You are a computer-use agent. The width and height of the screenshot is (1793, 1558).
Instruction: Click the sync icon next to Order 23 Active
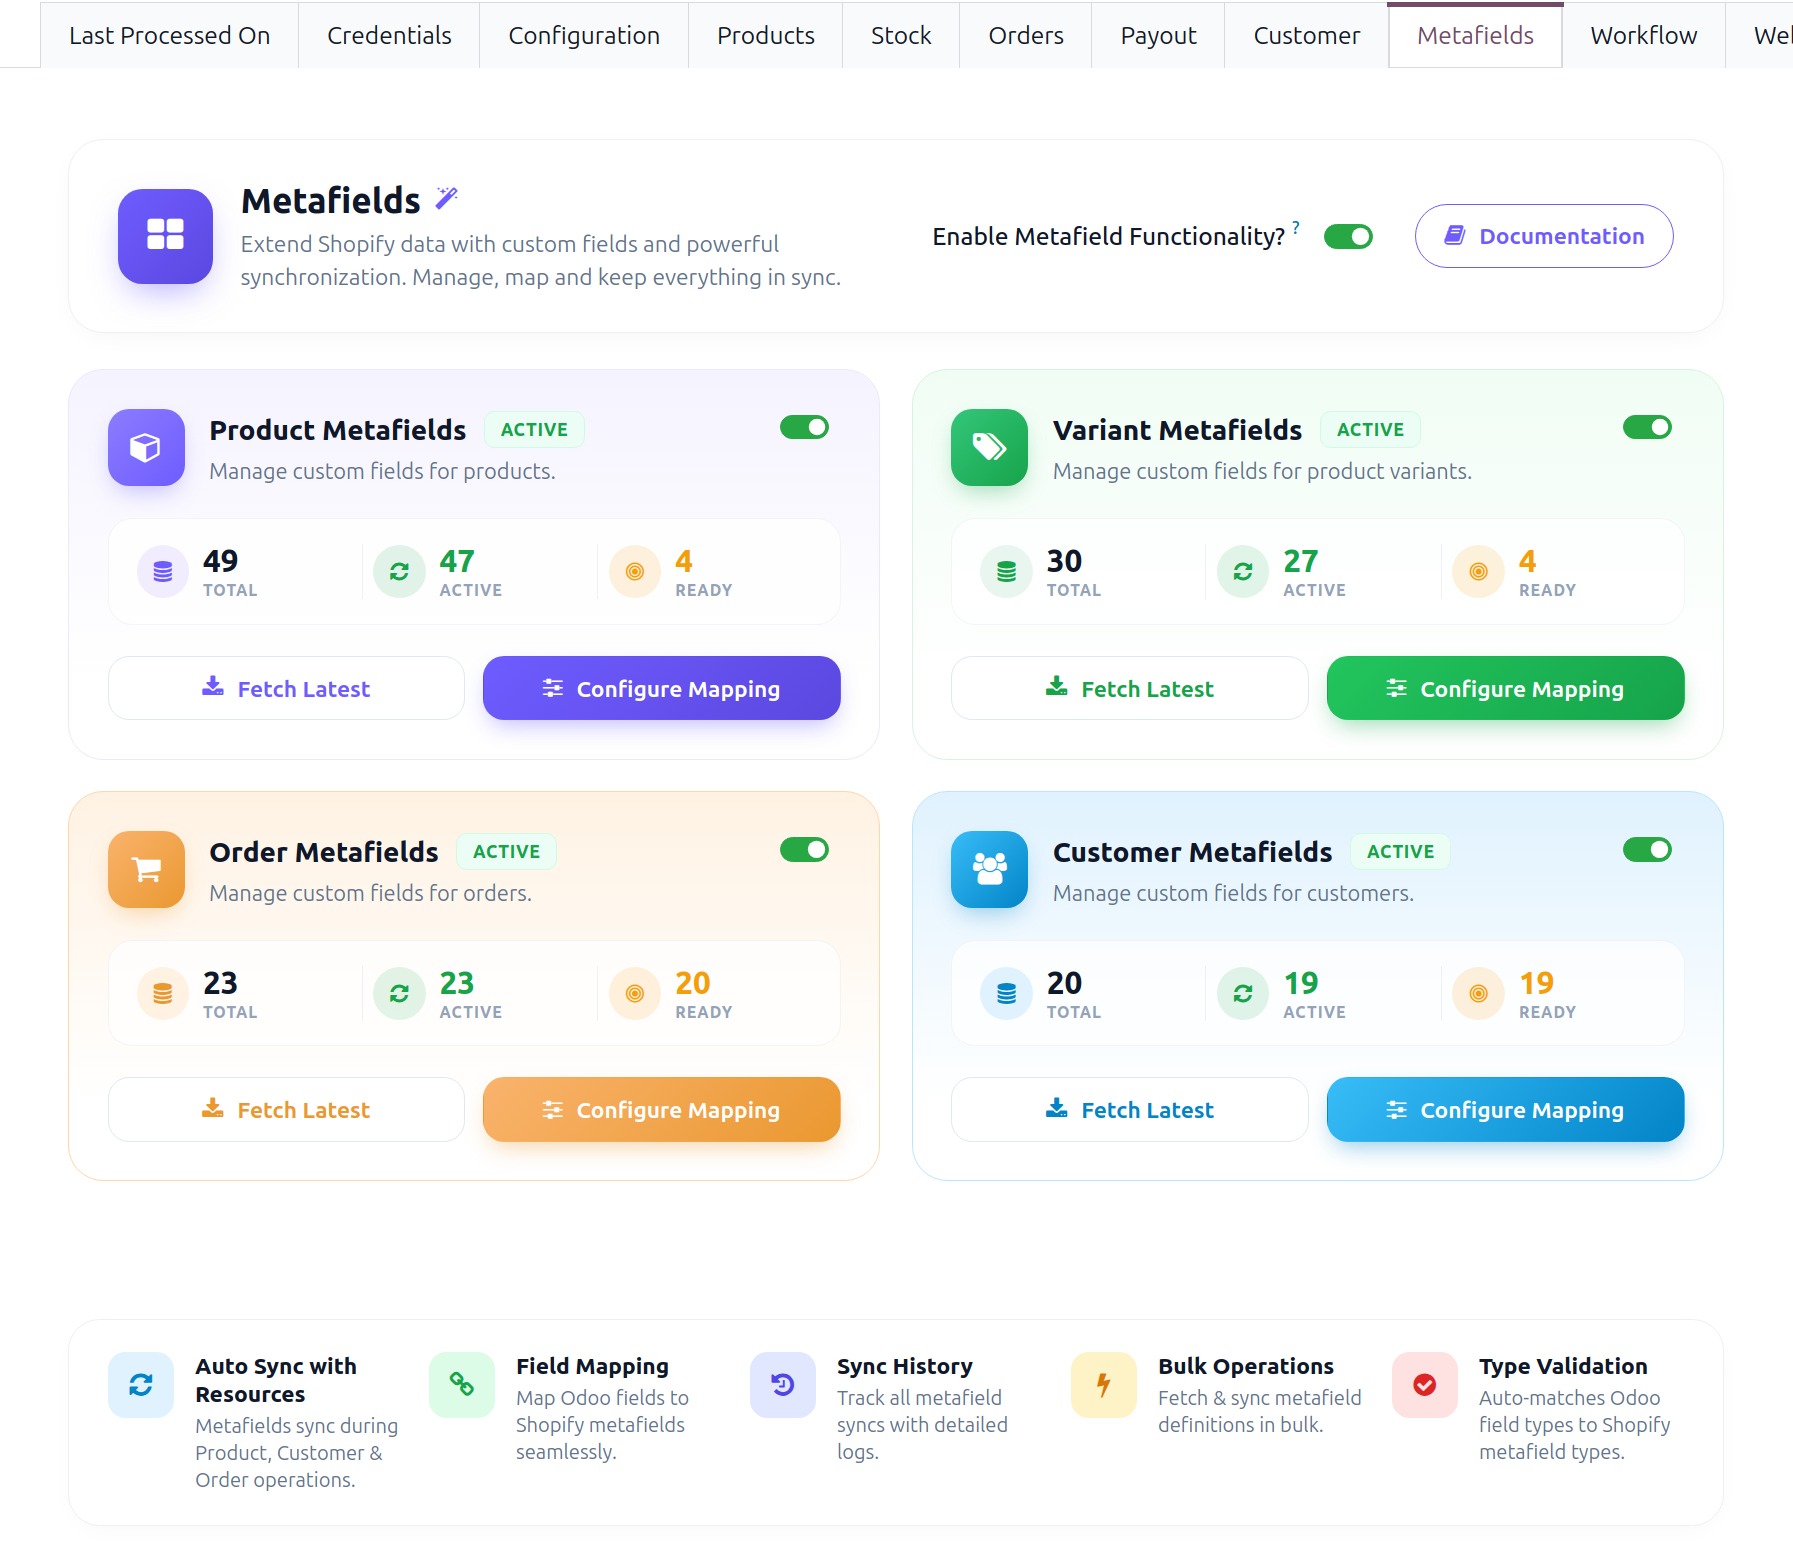pyautogui.click(x=399, y=994)
